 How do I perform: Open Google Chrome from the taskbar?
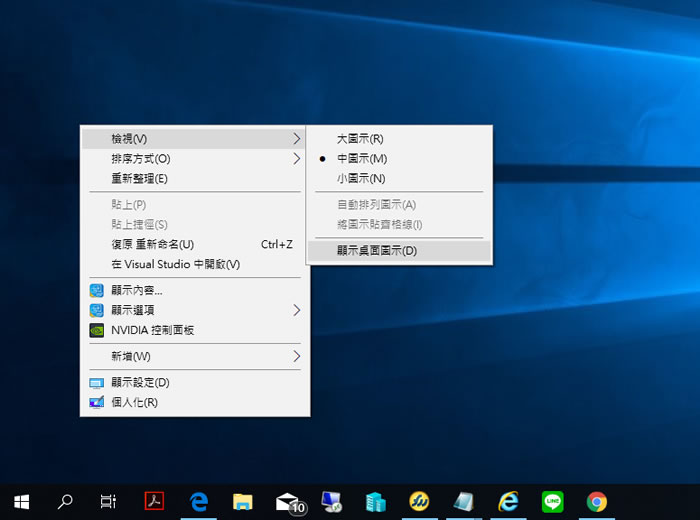[x=597, y=502]
